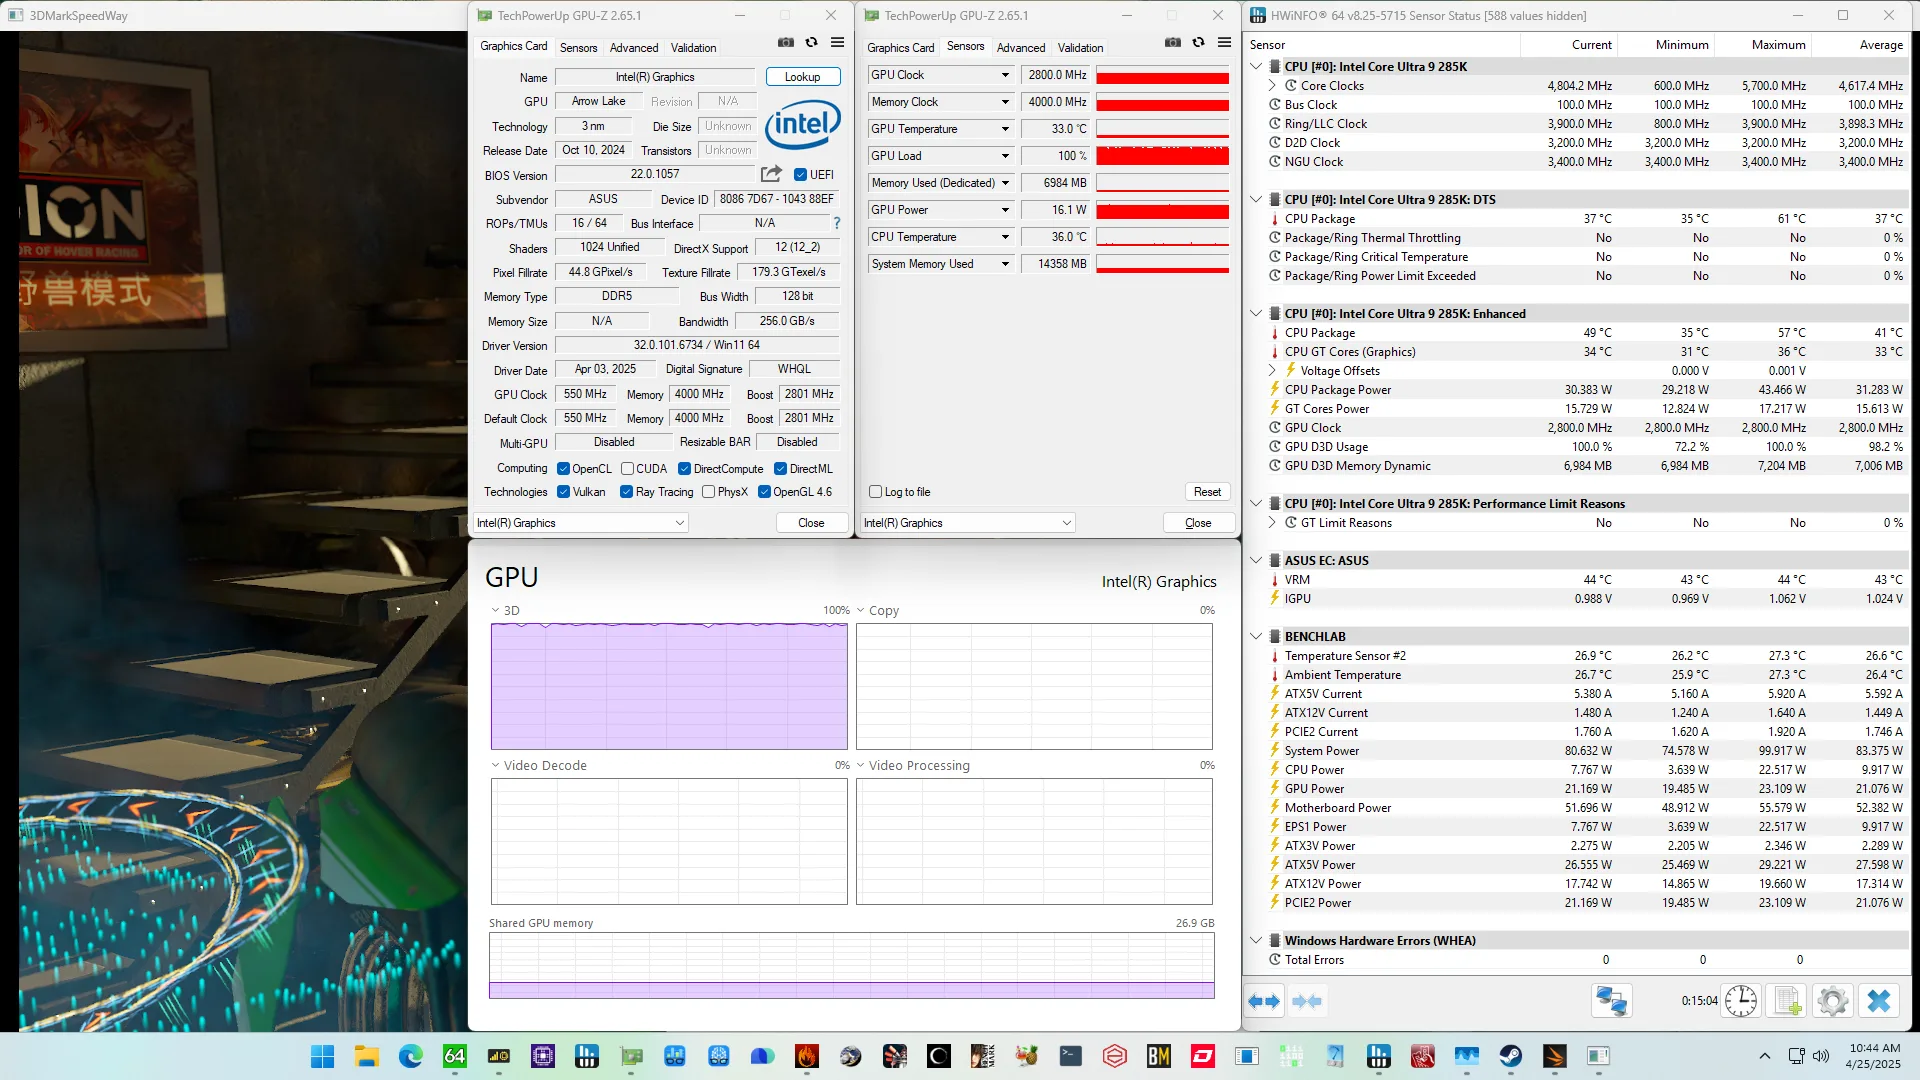Open Microsoft Edge from the taskbar
The image size is (1920, 1080).
click(411, 1056)
